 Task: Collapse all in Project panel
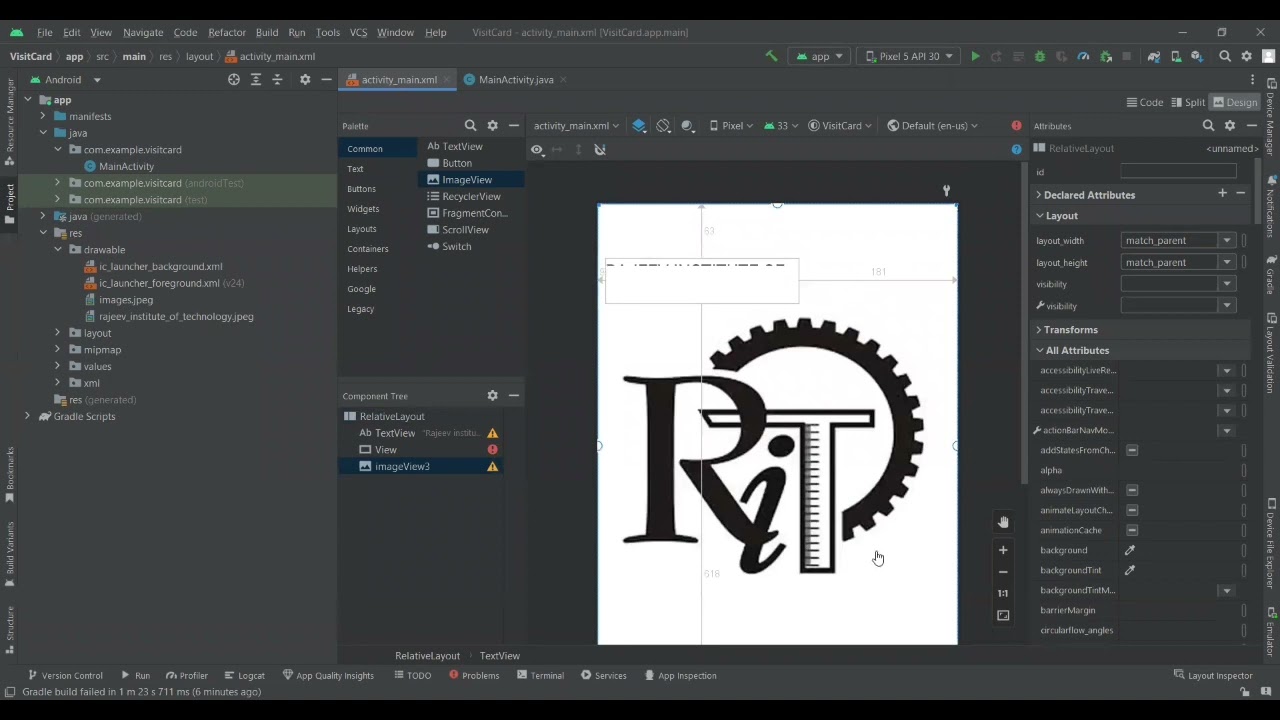tap(277, 79)
